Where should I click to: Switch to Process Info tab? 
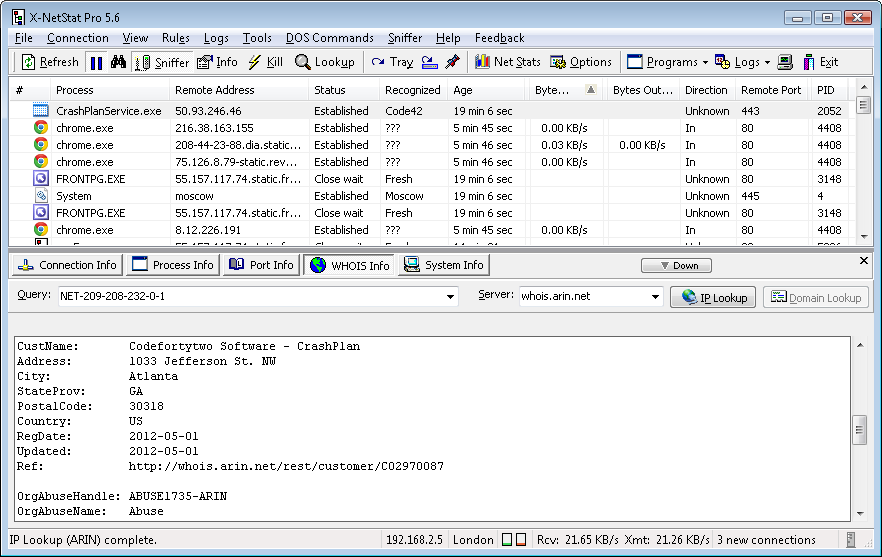(x=173, y=265)
